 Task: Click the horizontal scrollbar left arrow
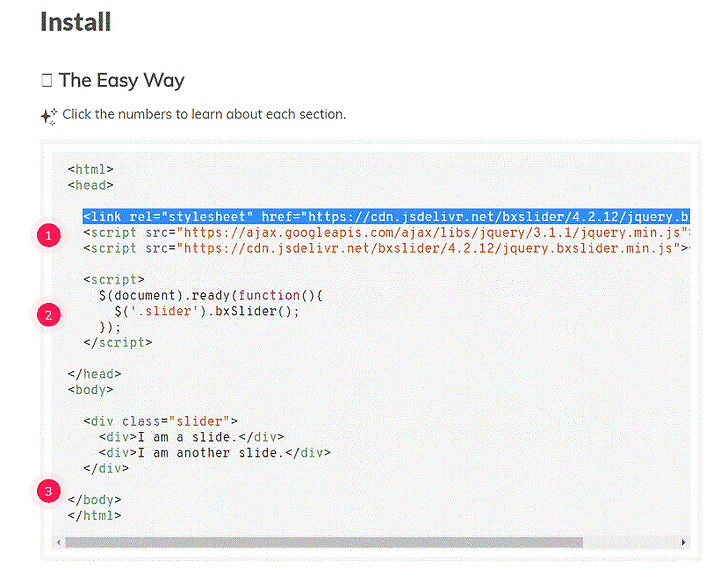coord(59,542)
